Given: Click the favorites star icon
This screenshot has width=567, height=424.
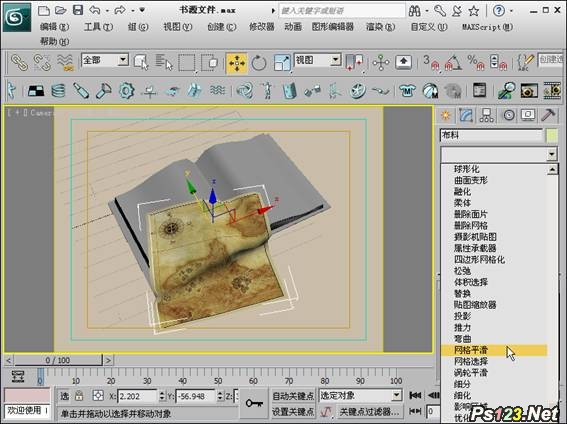Looking at the screenshot, I should coord(474,11).
